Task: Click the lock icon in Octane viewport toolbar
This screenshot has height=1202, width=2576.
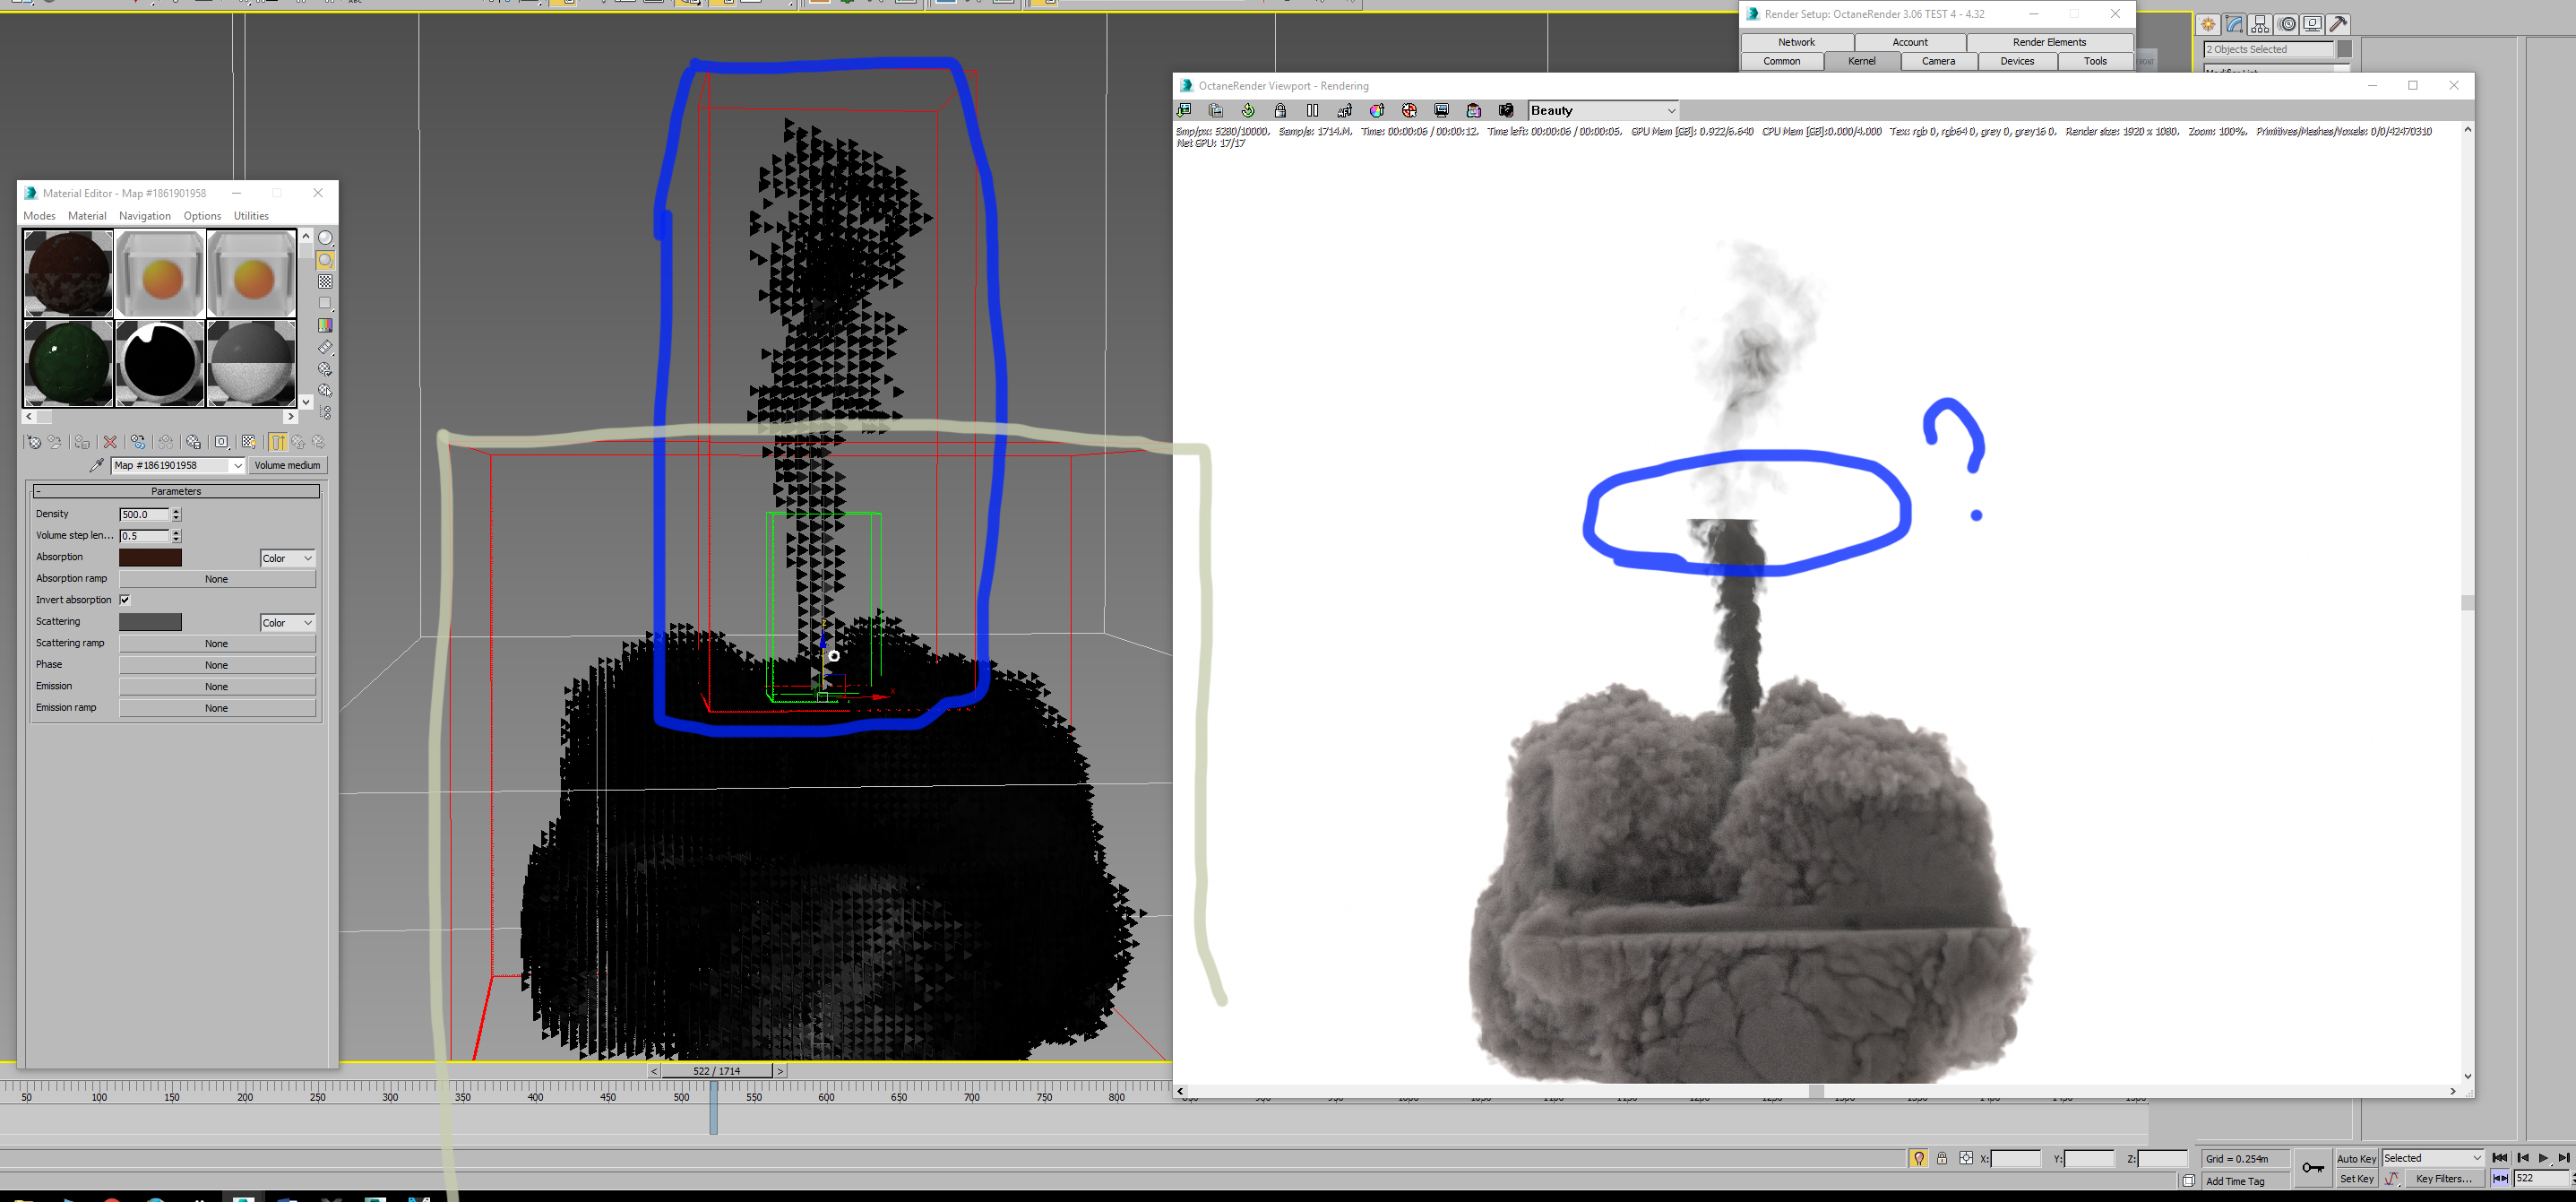Action: (x=1280, y=111)
